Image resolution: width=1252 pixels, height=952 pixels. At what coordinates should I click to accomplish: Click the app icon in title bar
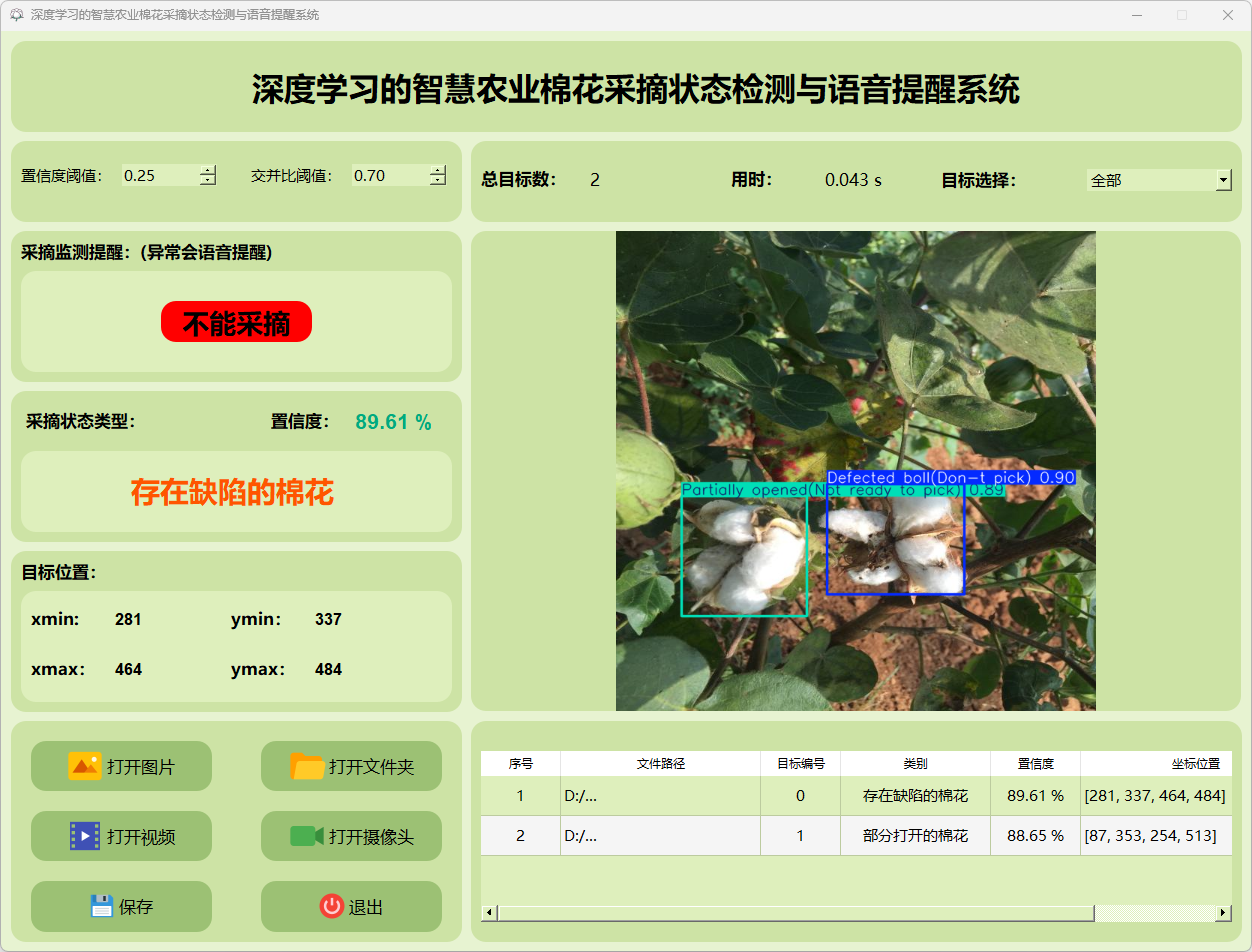tap(16, 15)
